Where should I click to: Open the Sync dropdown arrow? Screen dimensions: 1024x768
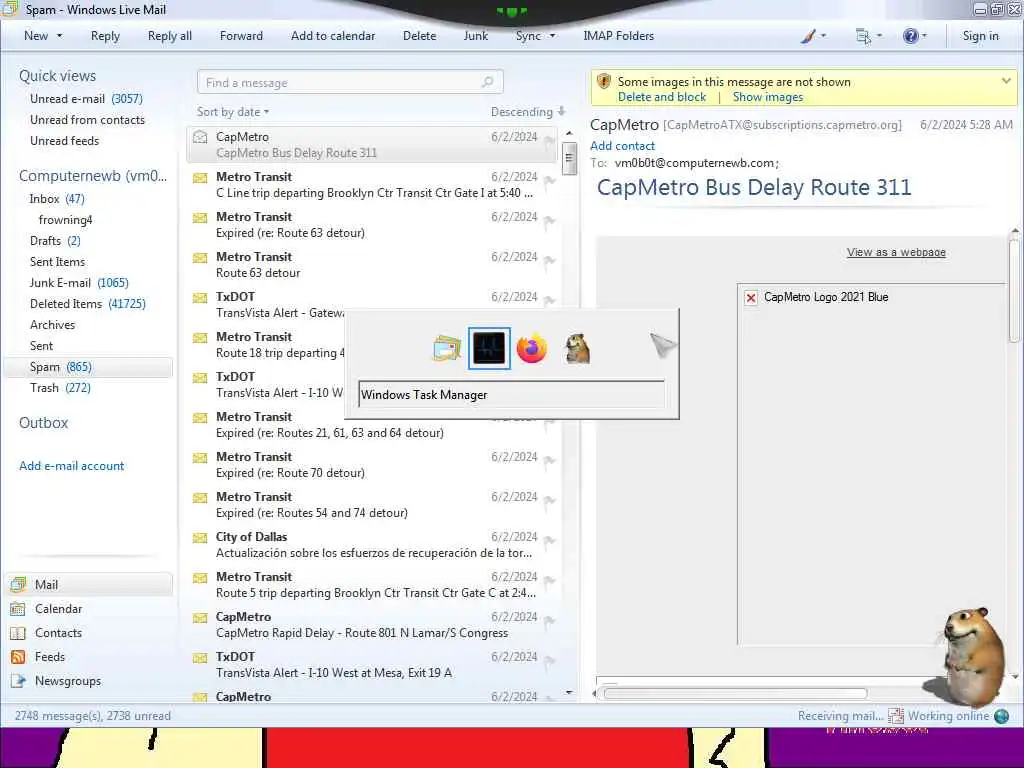point(552,36)
